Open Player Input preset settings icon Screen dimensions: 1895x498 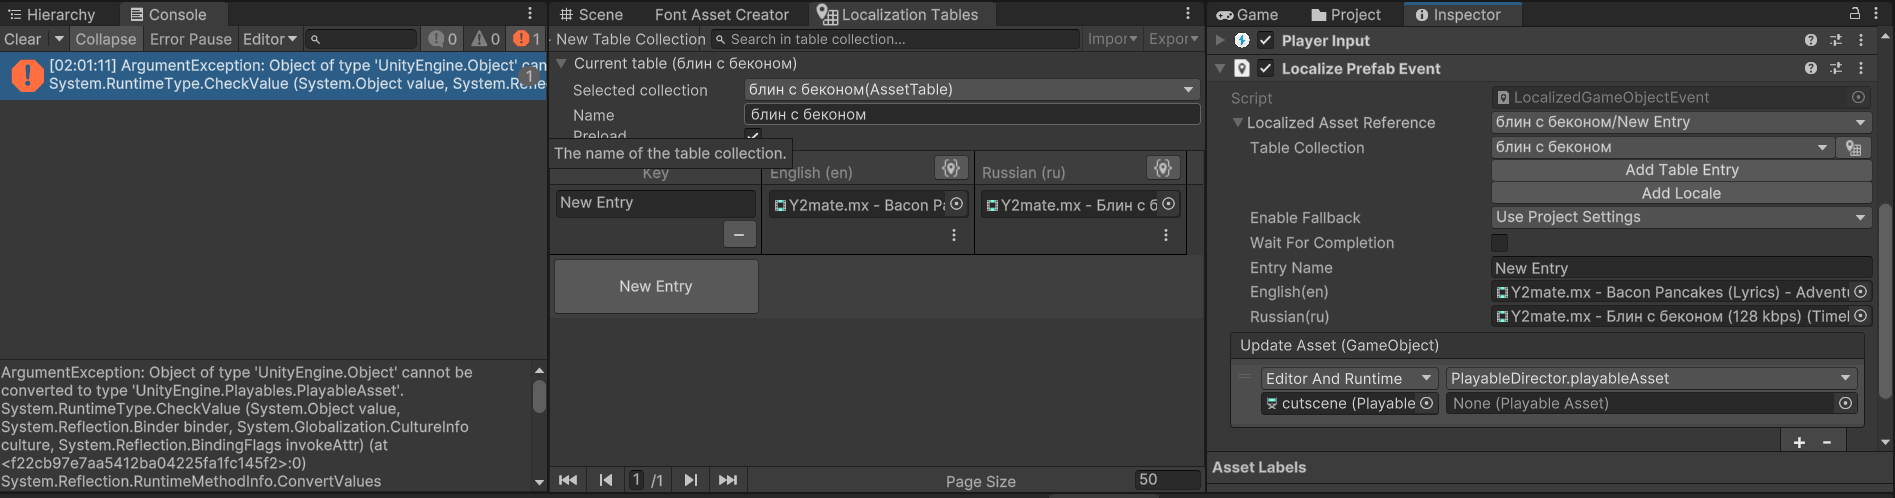coord(1836,41)
